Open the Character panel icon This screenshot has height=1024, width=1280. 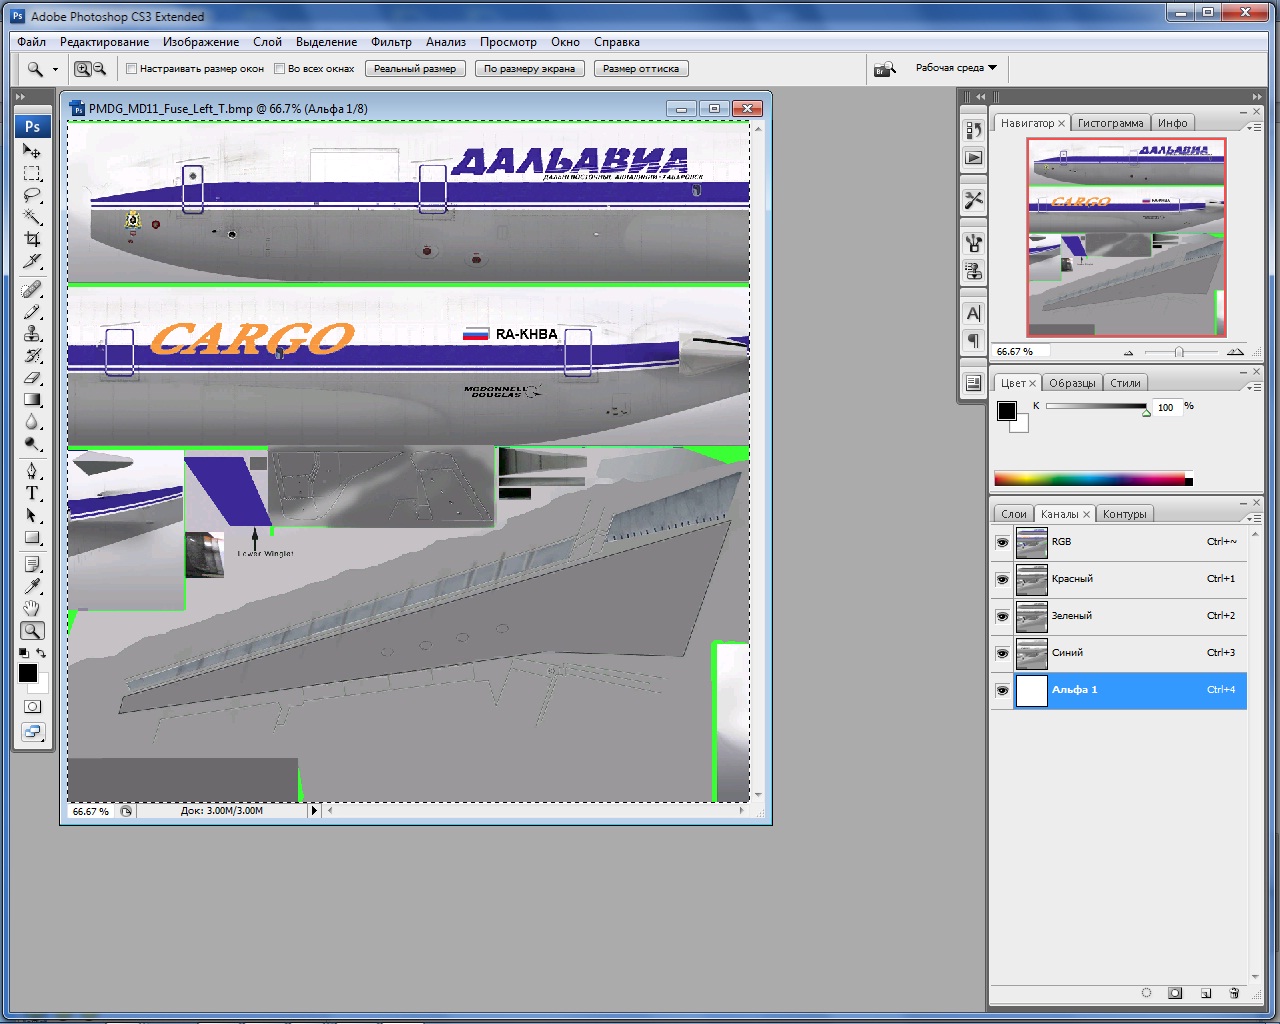pyautogui.click(x=973, y=313)
